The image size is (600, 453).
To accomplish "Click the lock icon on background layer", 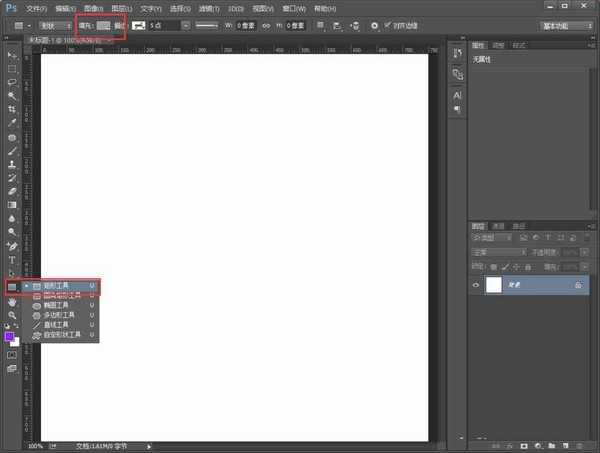I will (x=578, y=285).
